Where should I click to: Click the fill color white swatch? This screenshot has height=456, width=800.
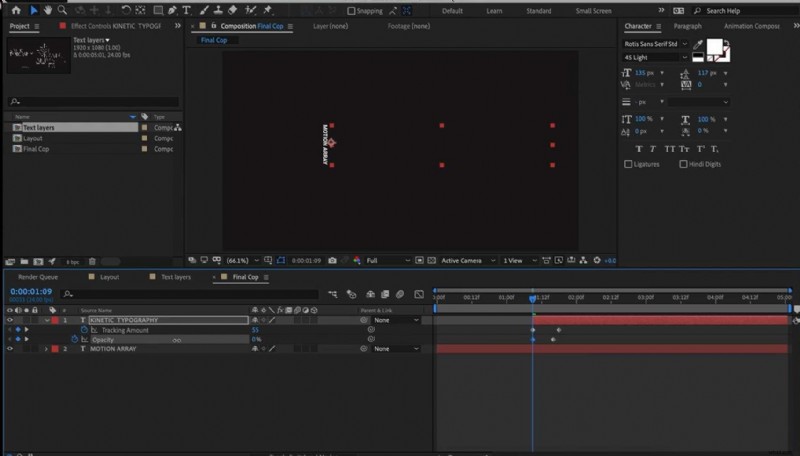pyautogui.click(x=714, y=46)
